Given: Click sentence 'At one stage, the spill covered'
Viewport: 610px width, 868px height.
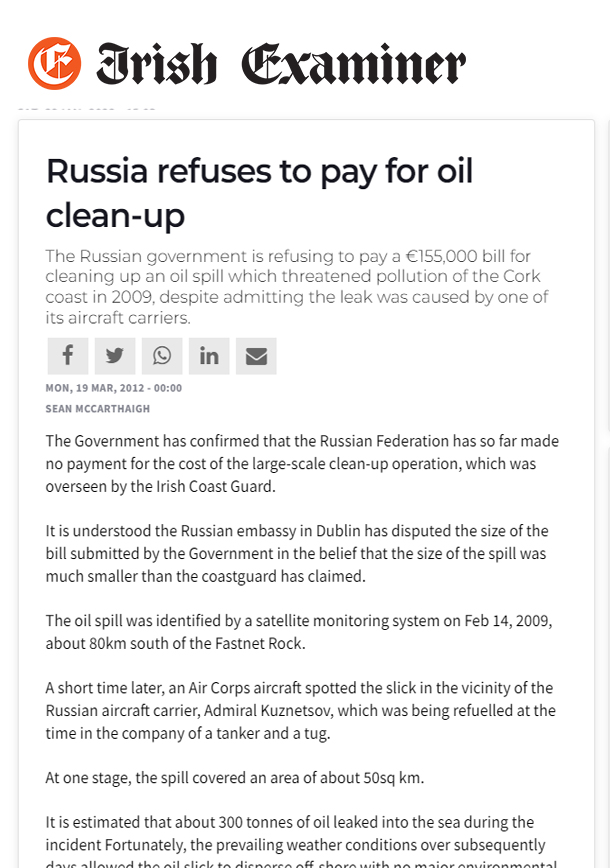Looking at the screenshot, I should [x=235, y=778].
